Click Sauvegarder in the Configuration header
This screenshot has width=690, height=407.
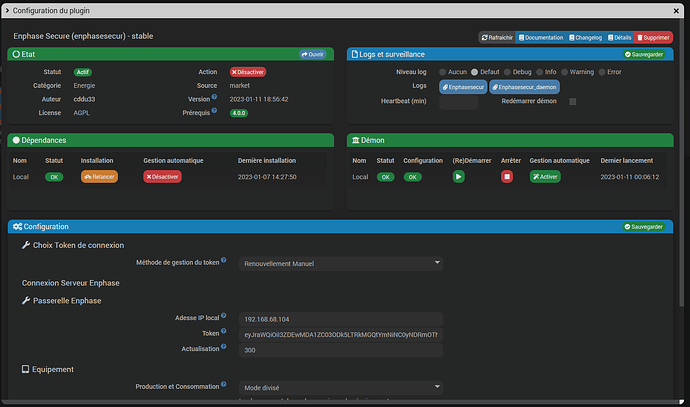pyautogui.click(x=644, y=227)
